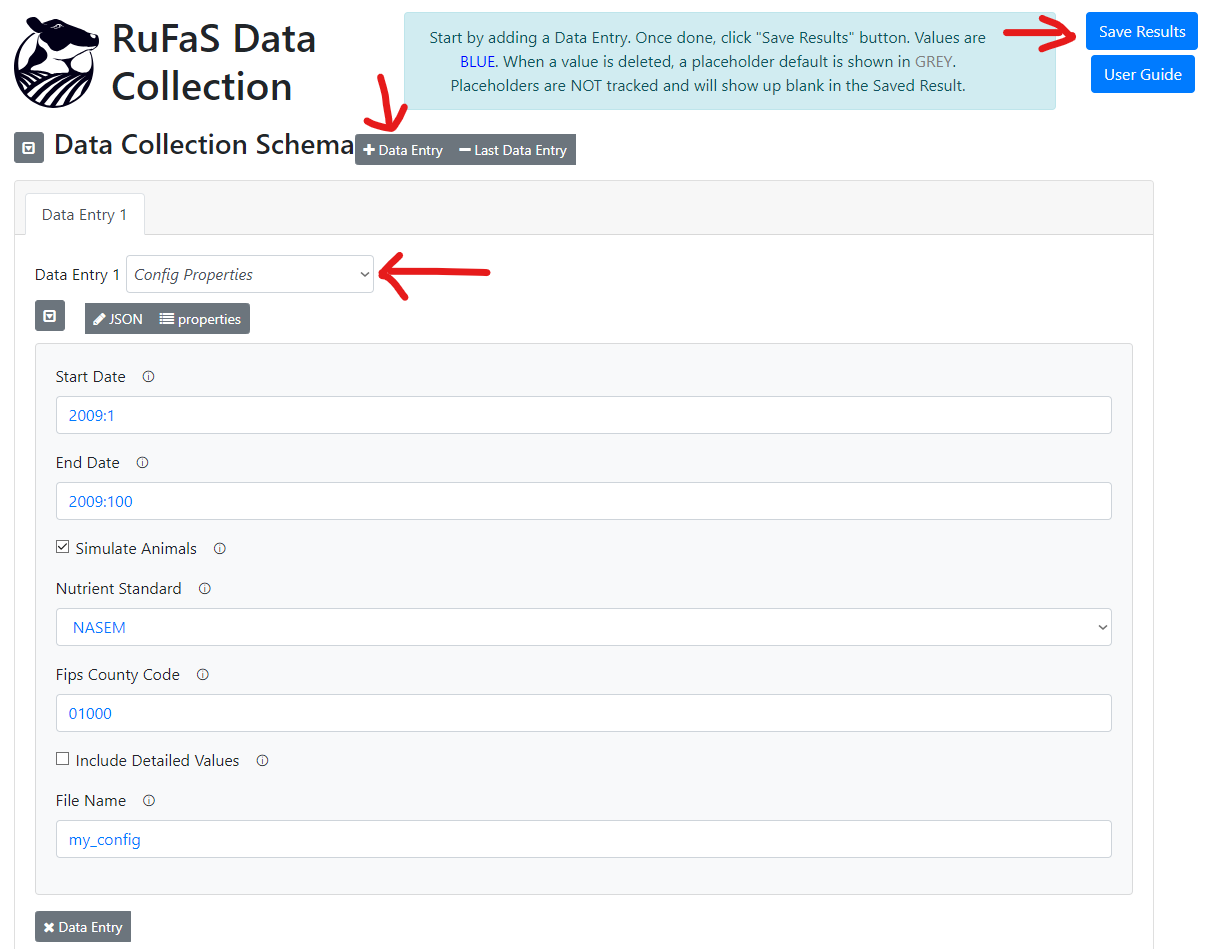The width and height of the screenshot is (1207, 949).
Task: Delete this Data Entry at bottom
Action: 83,927
